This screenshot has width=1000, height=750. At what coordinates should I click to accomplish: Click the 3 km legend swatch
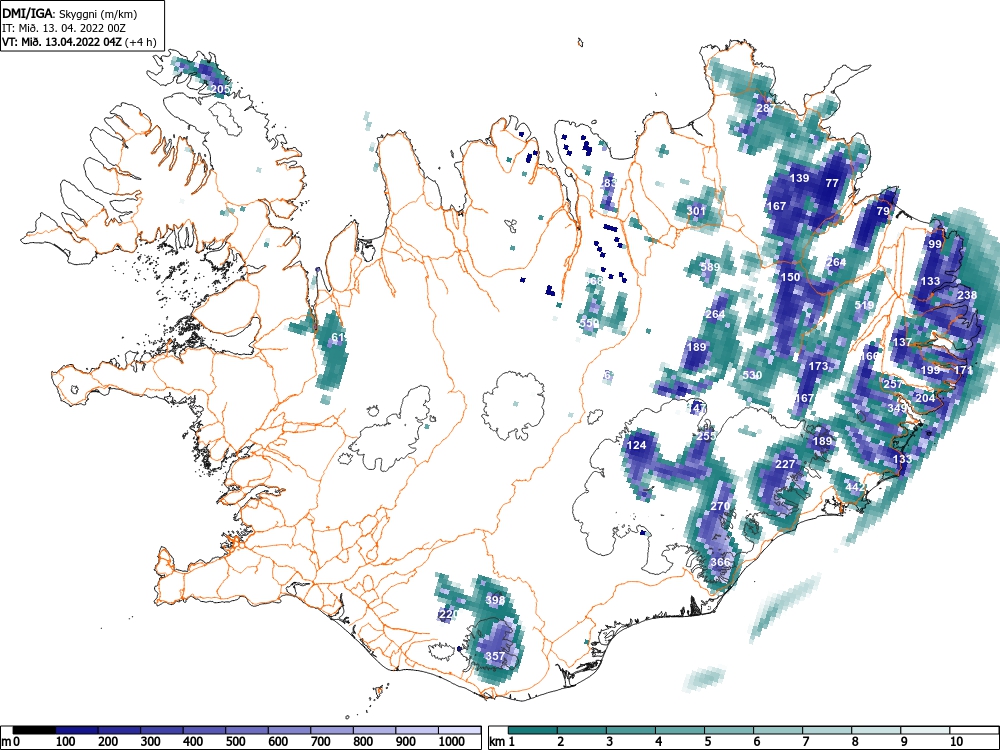(x=631, y=730)
